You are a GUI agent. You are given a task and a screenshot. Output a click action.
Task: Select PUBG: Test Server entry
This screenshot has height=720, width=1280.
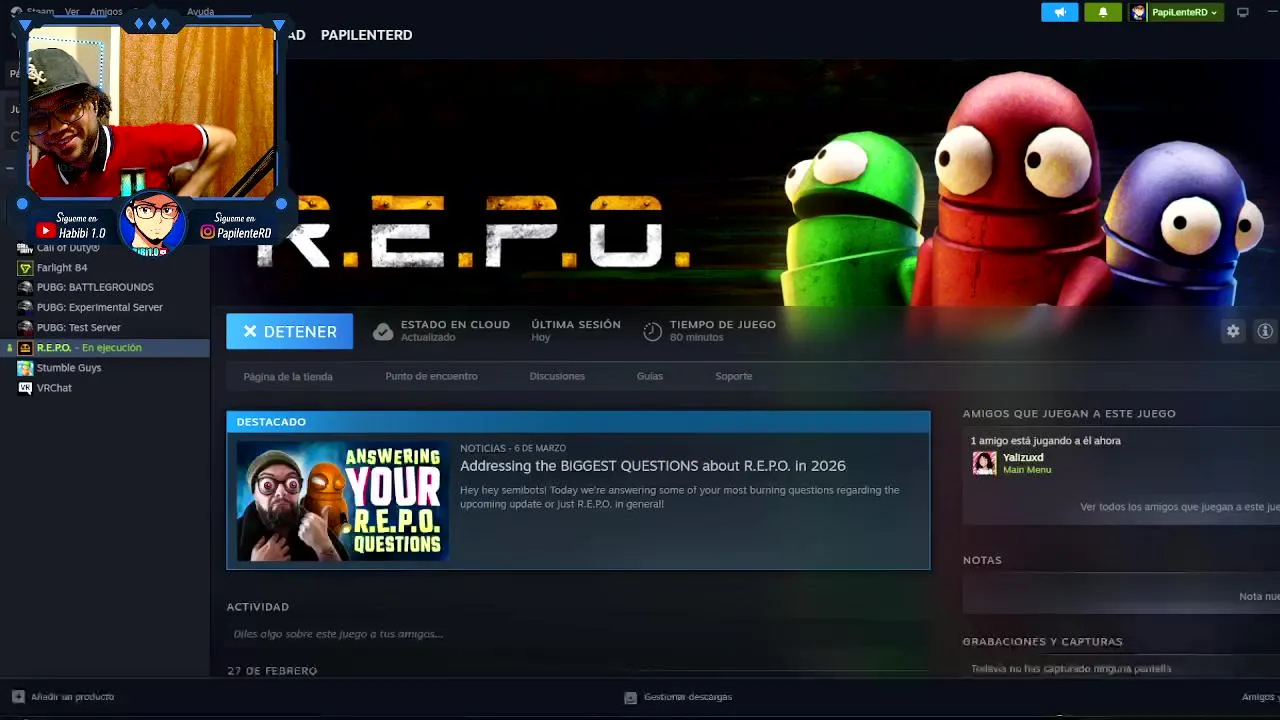(79, 327)
